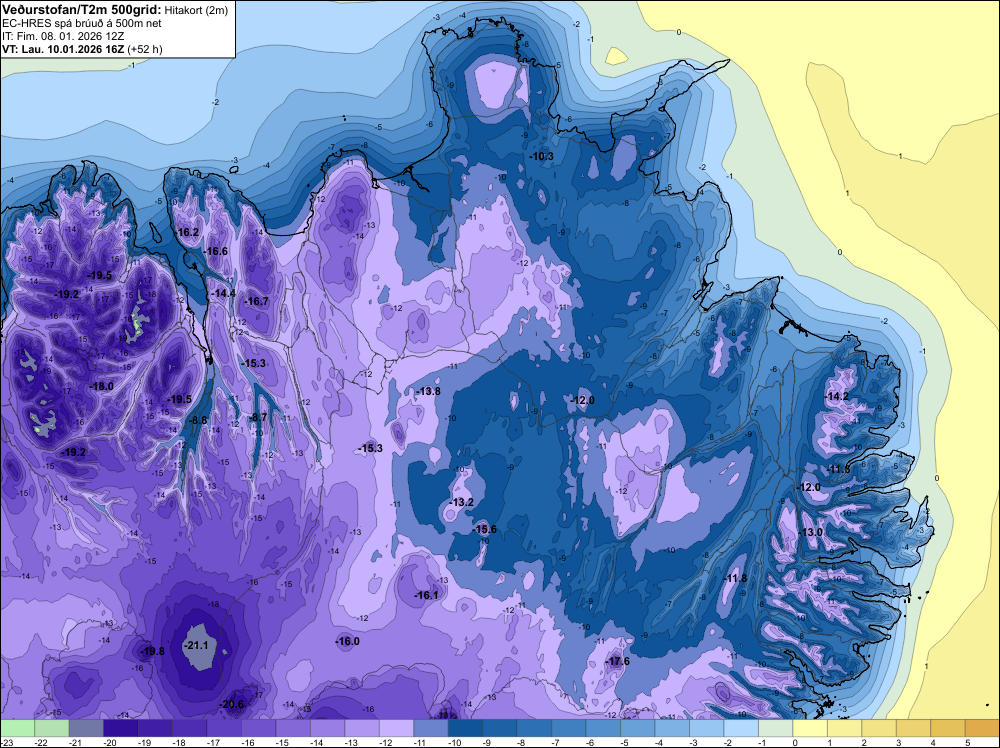Click the -16.1 temperature value
This screenshot has height=748, width=1000.
[x=427, y=595]
